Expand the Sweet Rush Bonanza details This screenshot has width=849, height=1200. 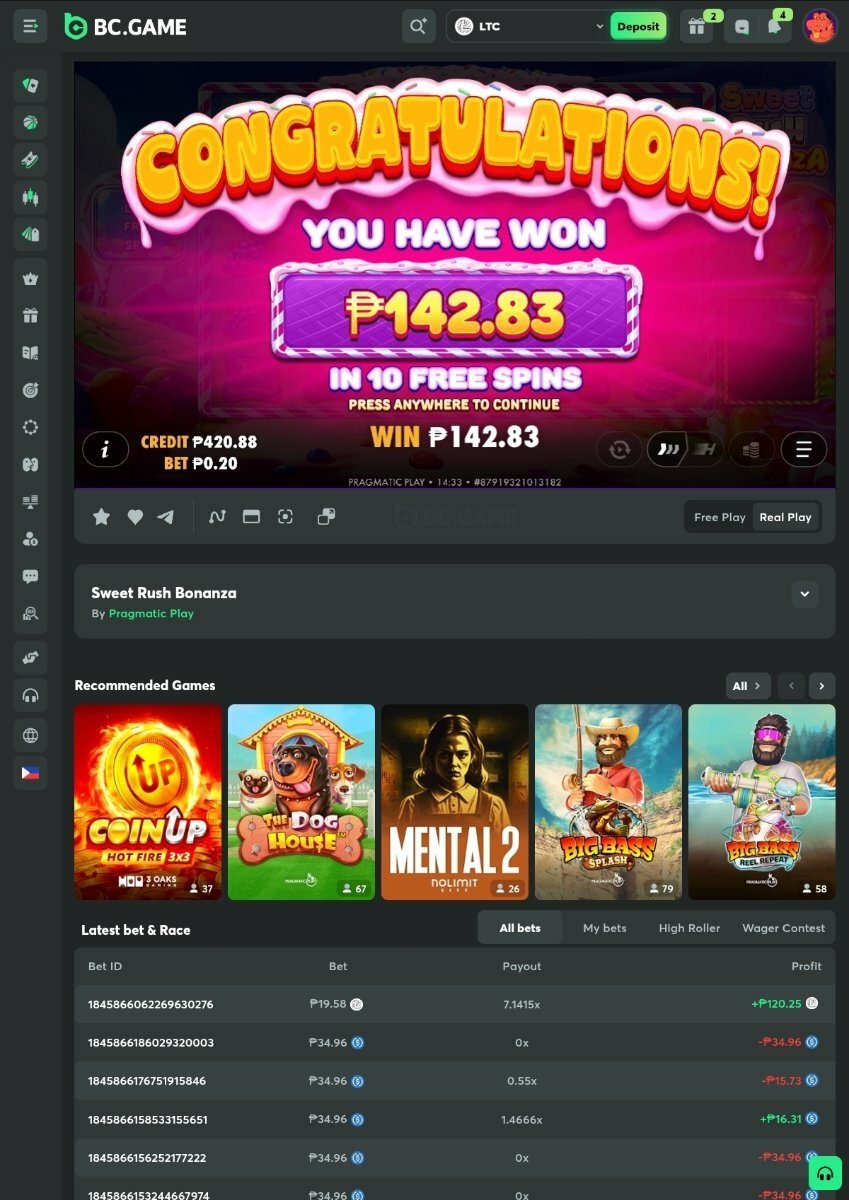point(805,594)
